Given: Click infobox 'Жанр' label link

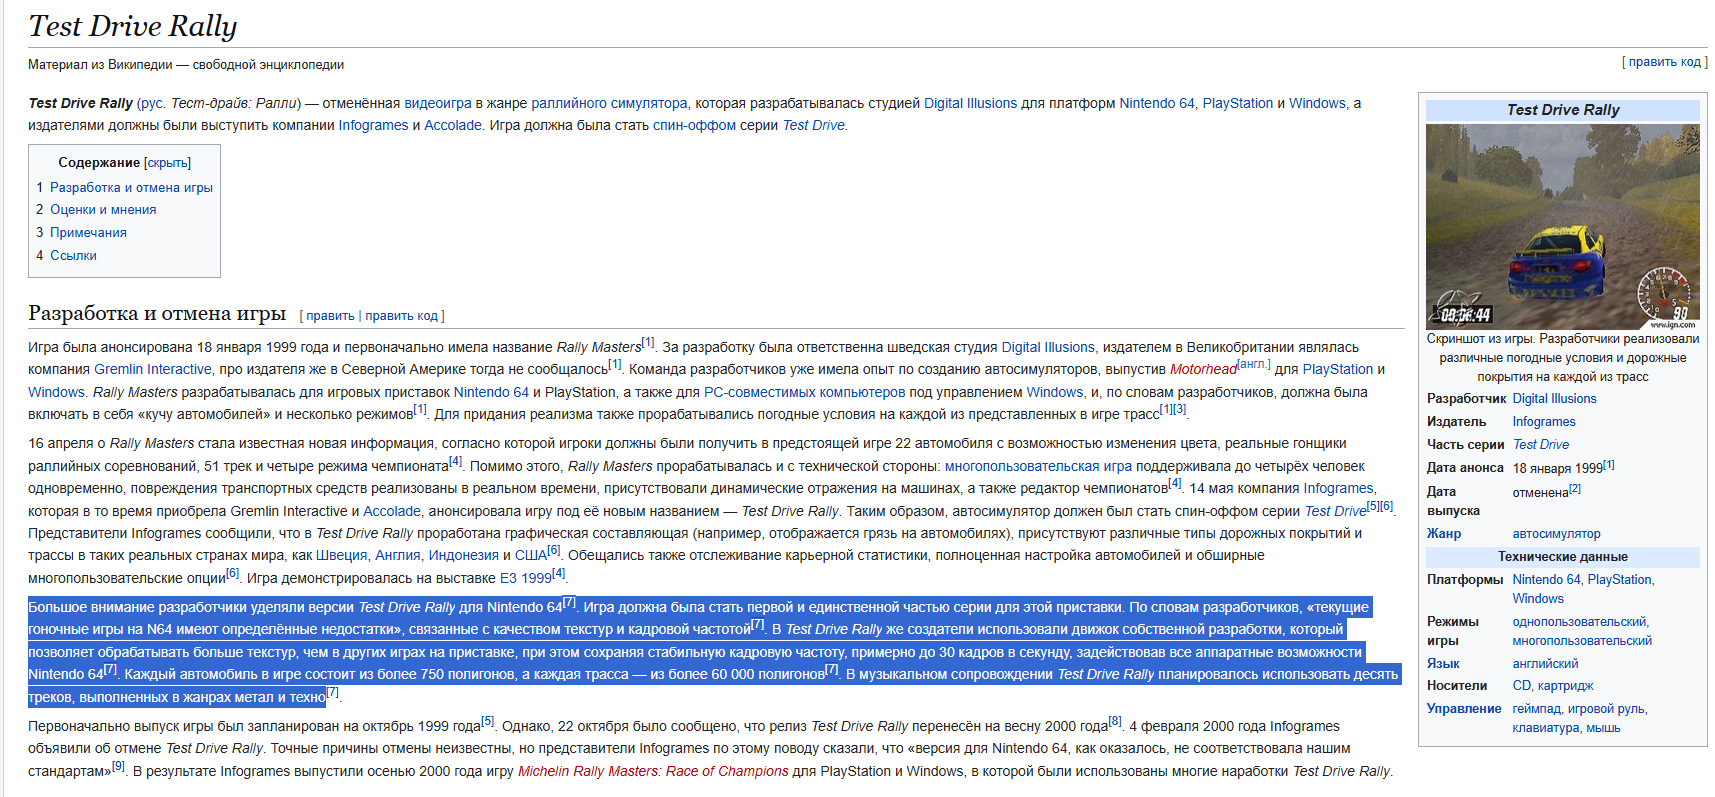Looking at the screenshot, I should tap(1443, 533).
